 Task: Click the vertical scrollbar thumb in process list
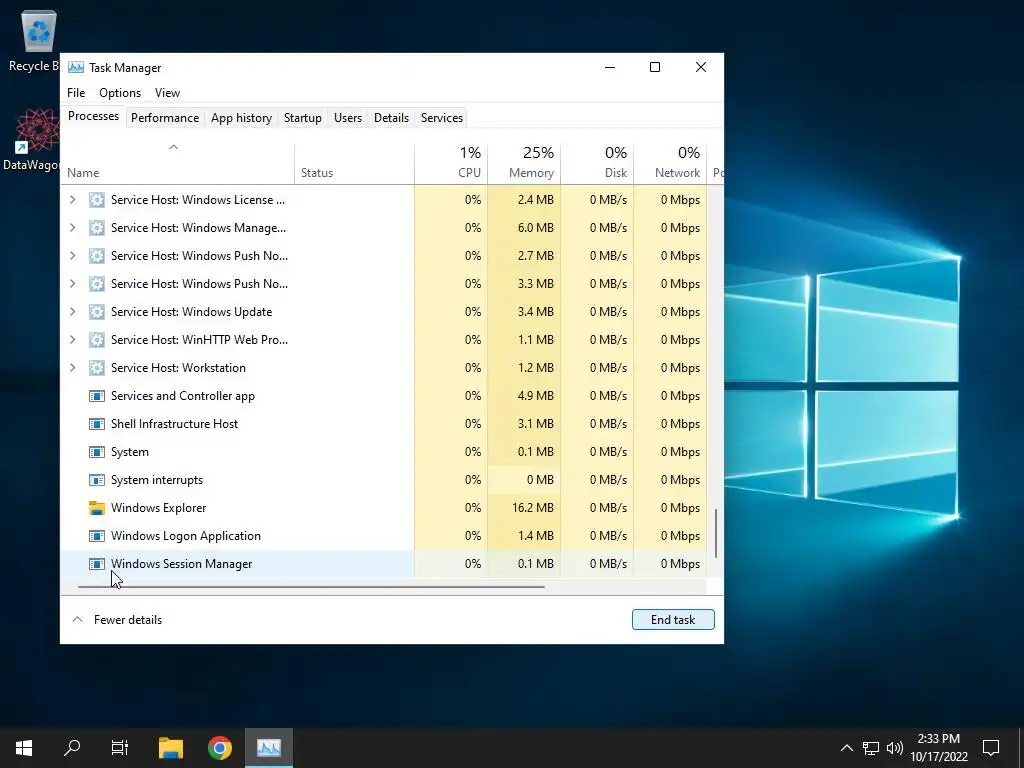(x=716, y=534)
